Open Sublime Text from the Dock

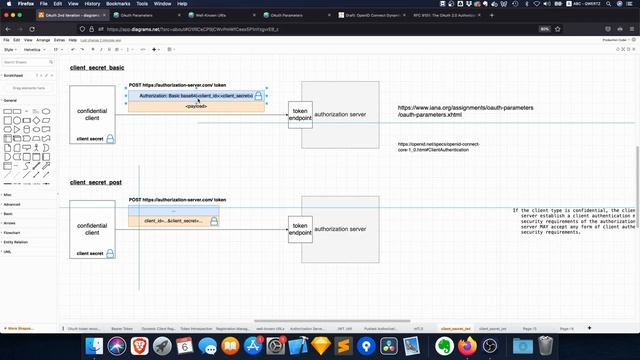pos(344,346)
